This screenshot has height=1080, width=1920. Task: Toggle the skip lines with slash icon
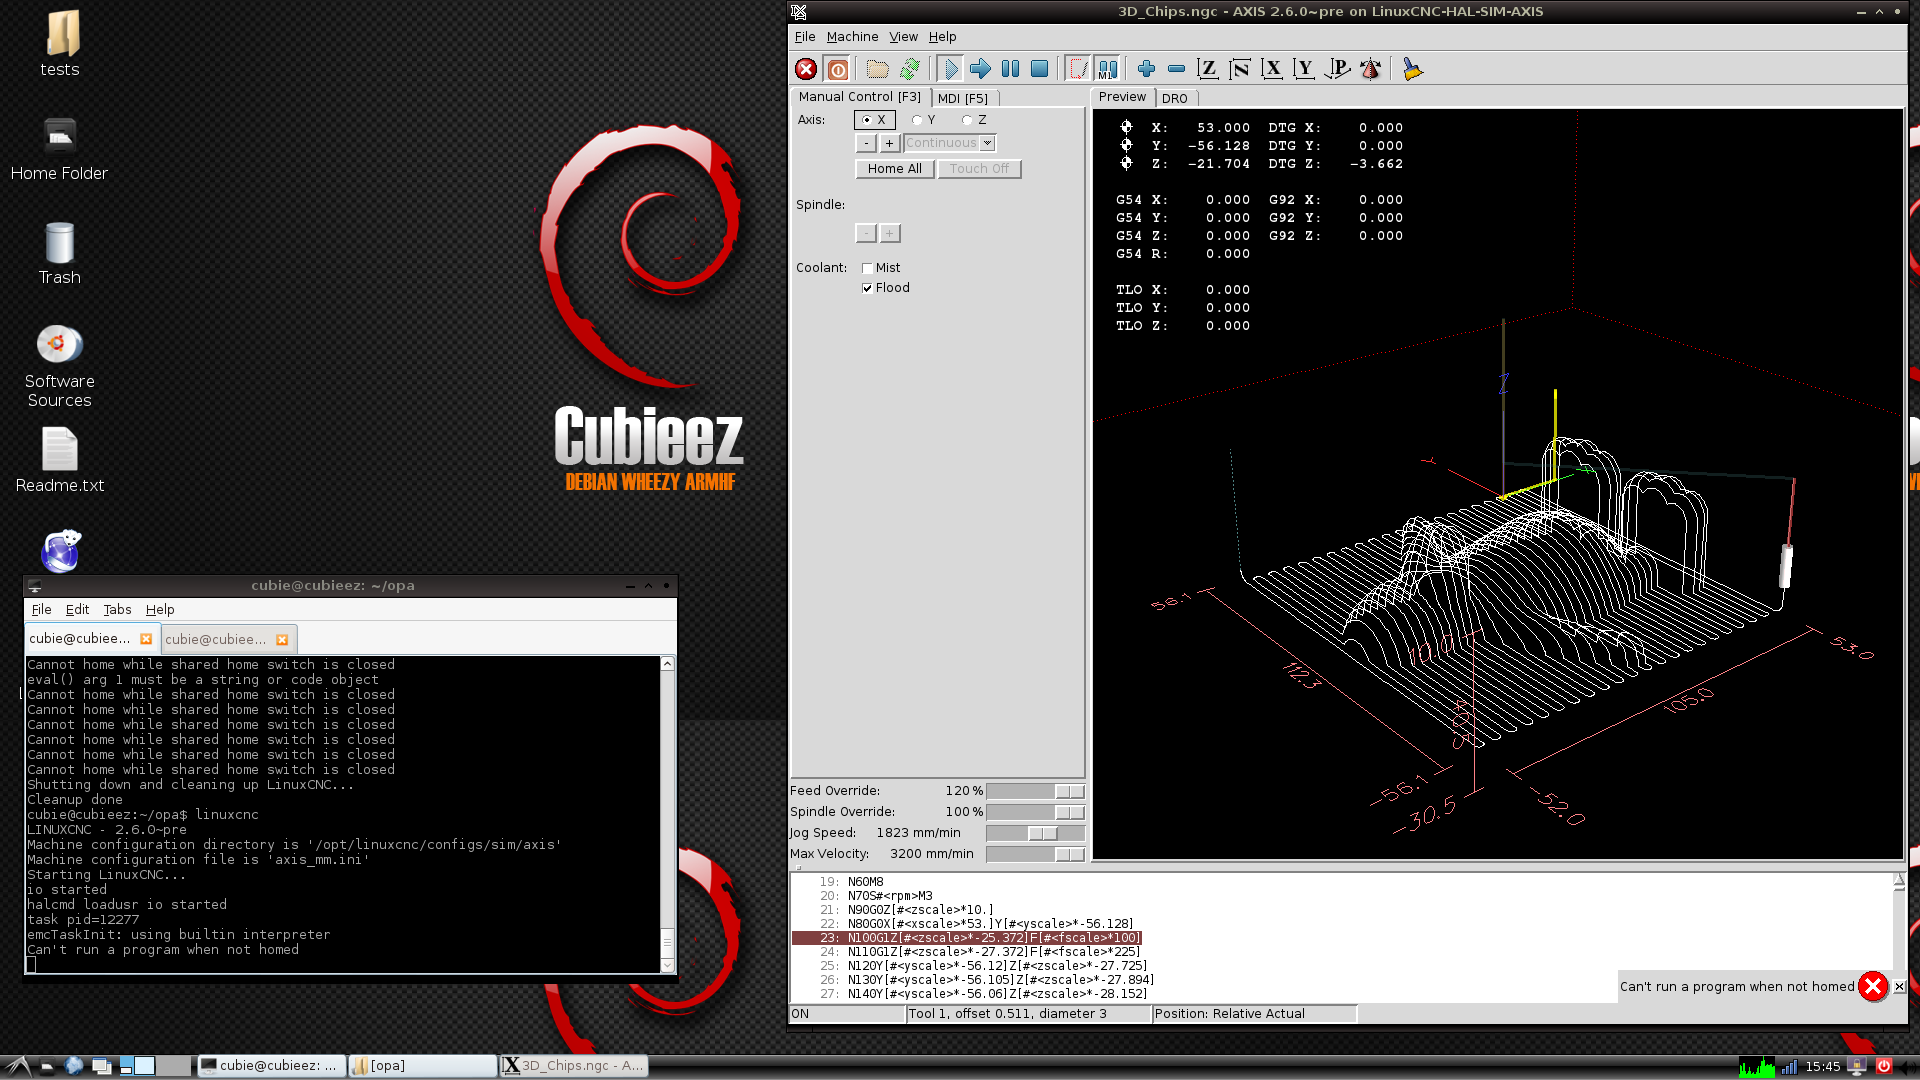(x=1077, y=69)
